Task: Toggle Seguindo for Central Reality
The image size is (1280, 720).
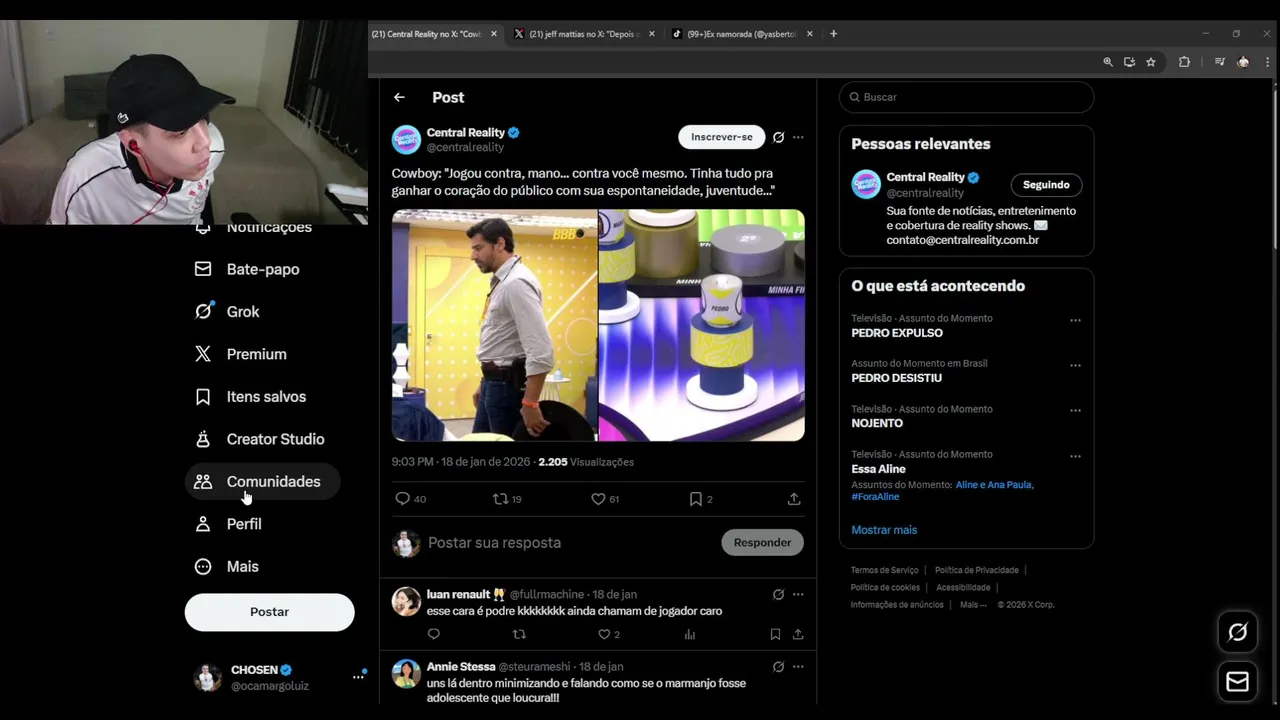Action: coord(1046,185)
